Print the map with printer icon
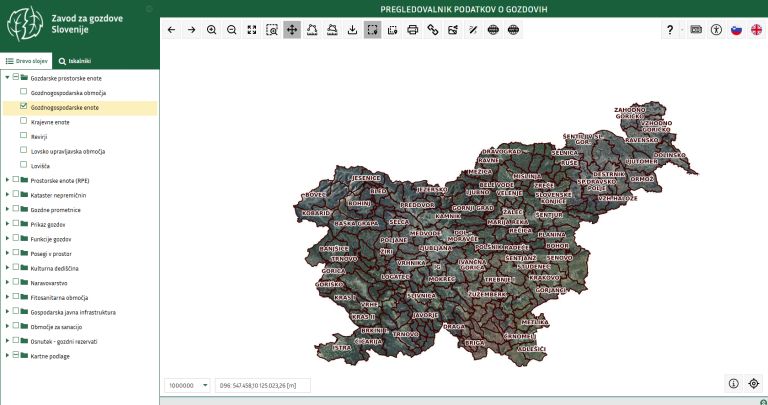 click(412, 30)
